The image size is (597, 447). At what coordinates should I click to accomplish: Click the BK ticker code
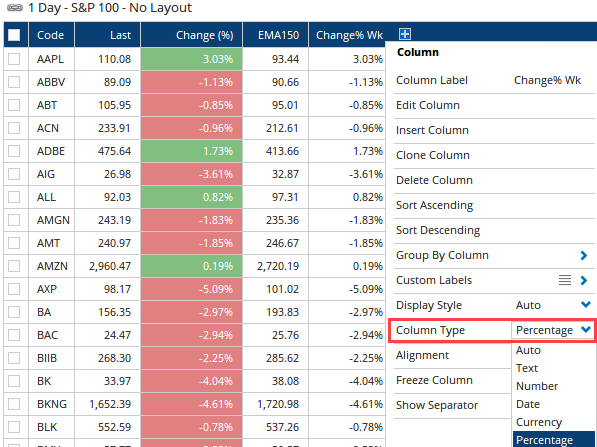point(44,381)
